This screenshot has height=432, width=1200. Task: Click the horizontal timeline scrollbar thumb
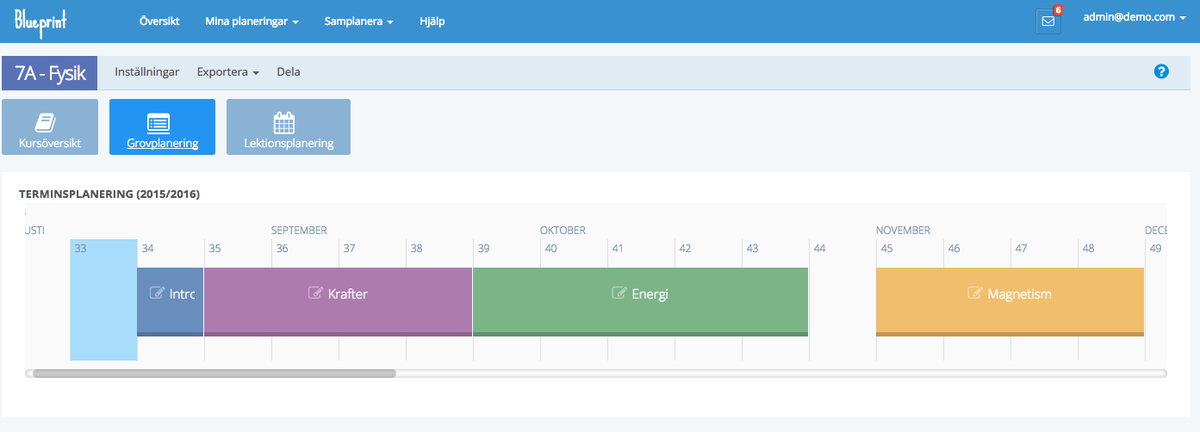tap(214, 373)
